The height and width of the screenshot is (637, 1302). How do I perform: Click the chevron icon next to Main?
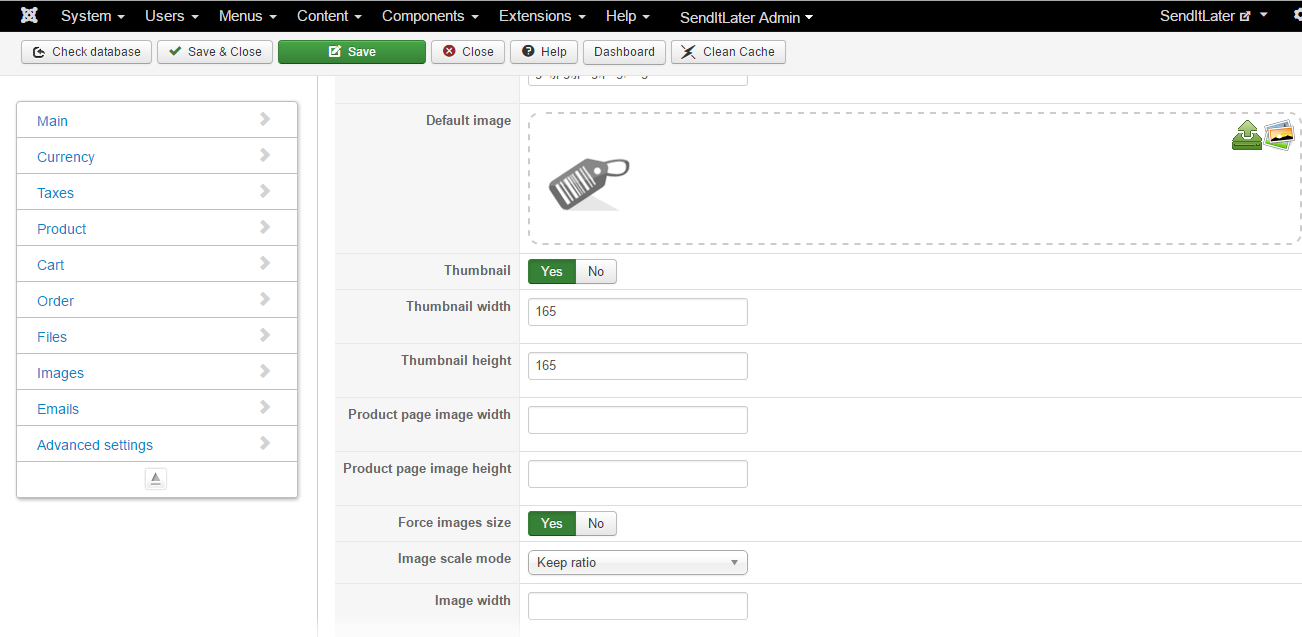(x=265, y=119)
